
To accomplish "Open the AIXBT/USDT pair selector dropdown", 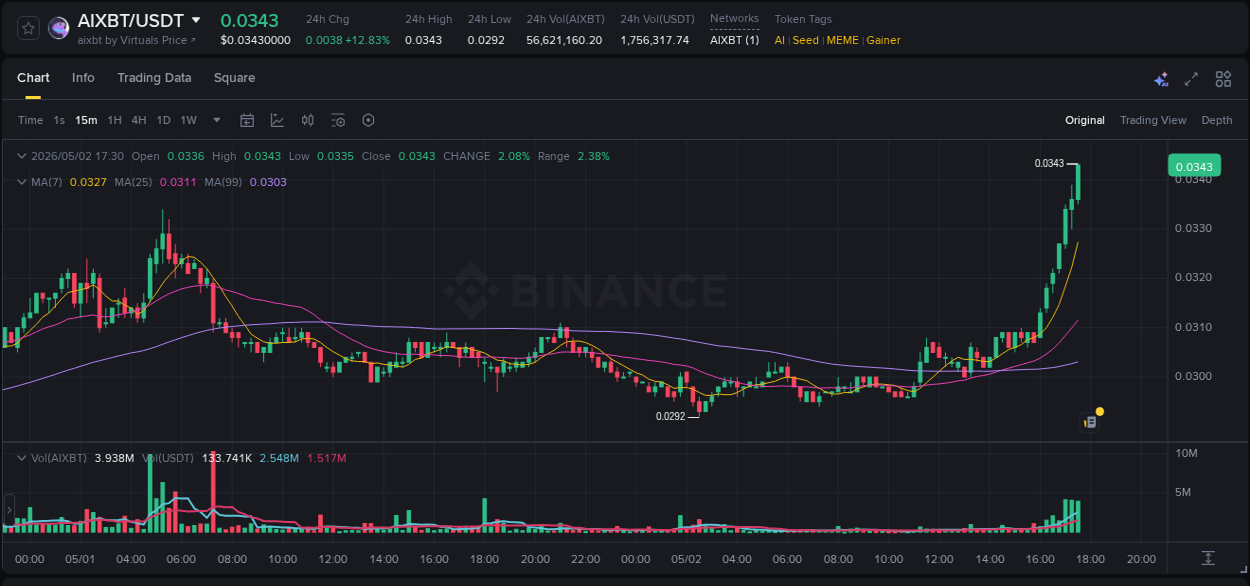I will tap(196, 20).
